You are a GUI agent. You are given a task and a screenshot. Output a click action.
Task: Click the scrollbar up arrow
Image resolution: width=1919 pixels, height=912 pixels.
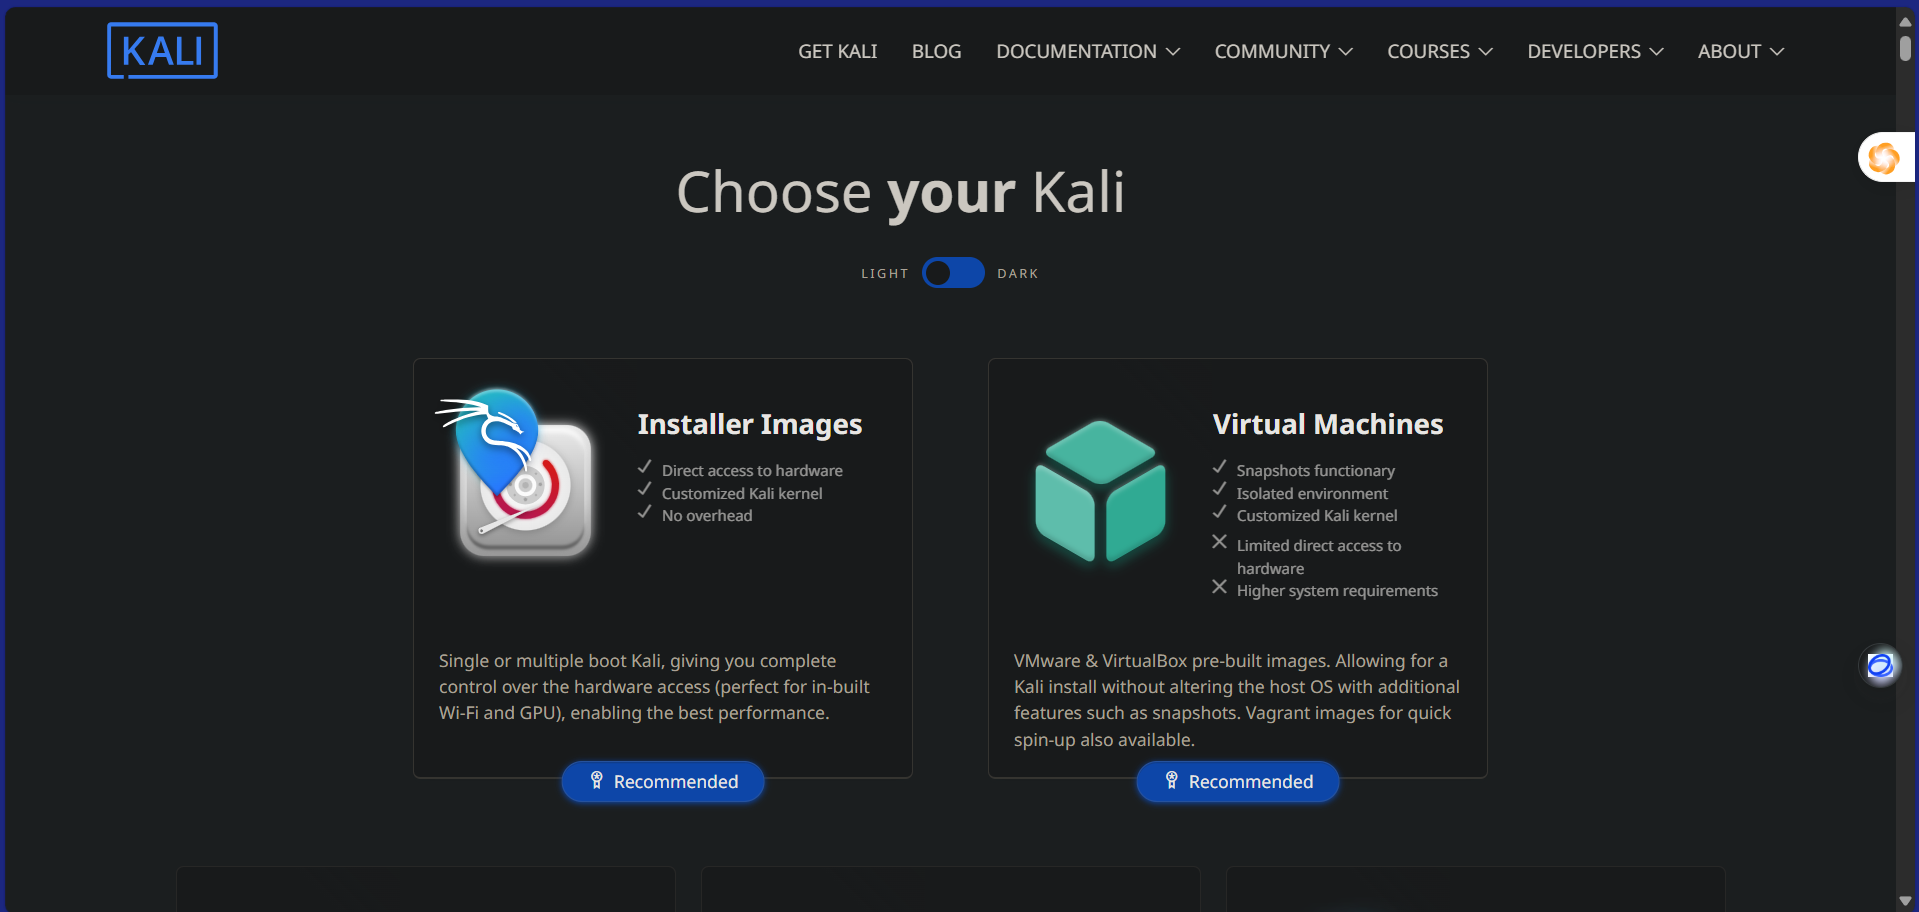[1905, 20]
